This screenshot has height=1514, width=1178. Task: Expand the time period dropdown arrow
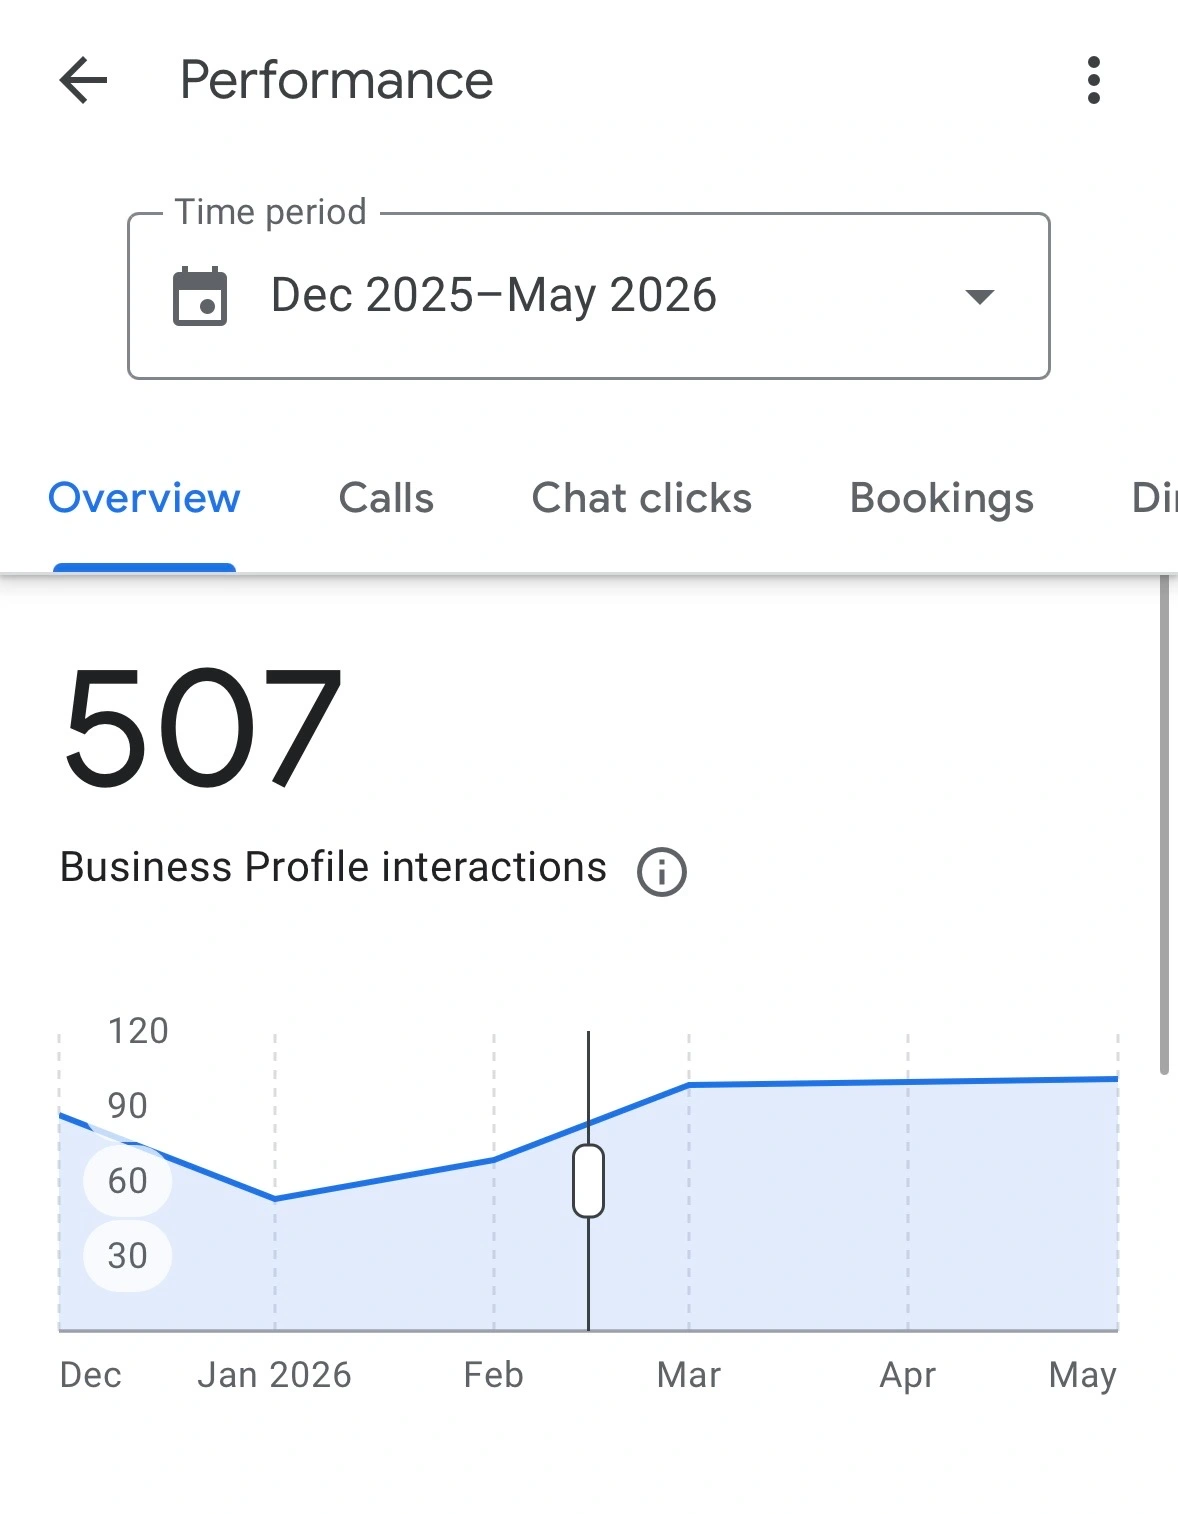coord(979,296)
